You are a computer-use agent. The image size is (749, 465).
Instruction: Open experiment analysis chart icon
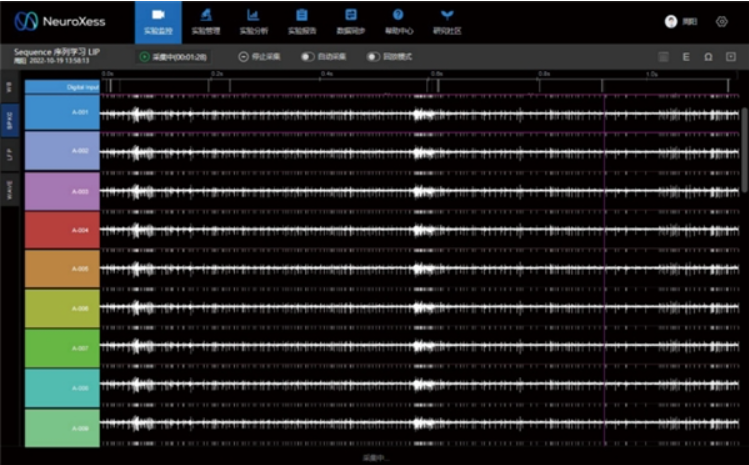pos(253,20)
